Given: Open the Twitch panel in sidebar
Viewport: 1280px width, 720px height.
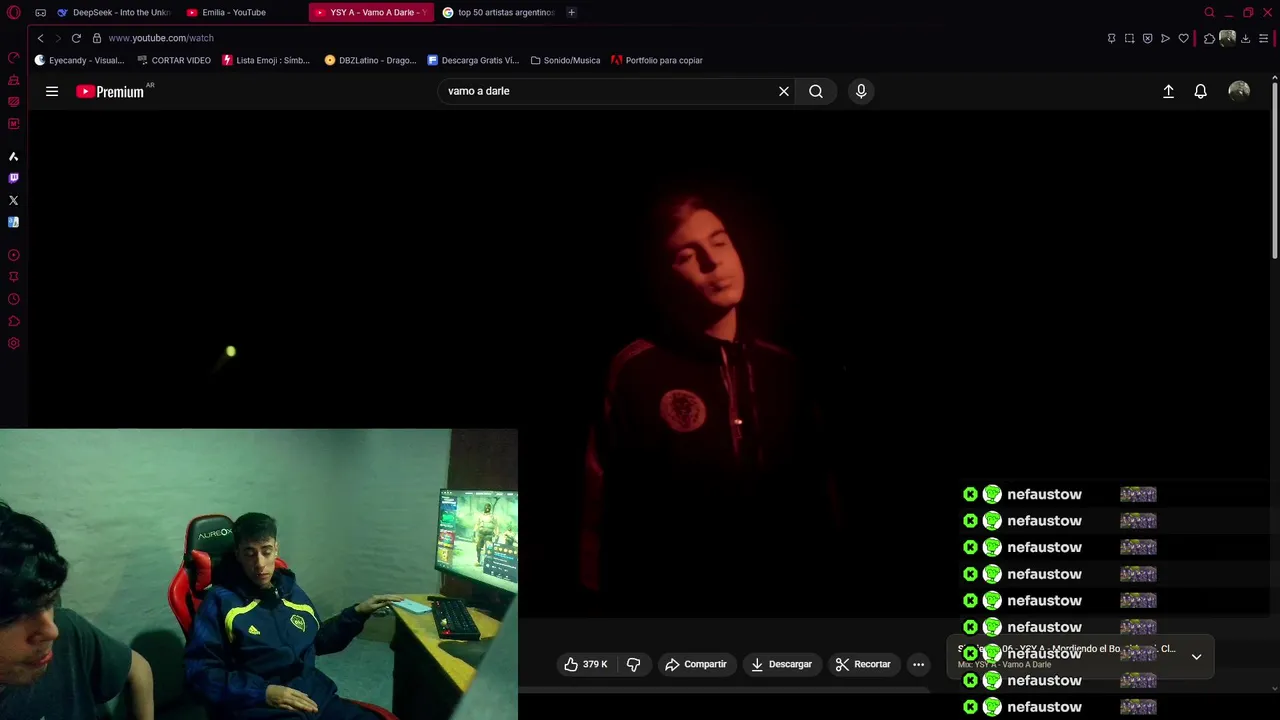Looking at the screenshot, I should (x=14, y=178).
